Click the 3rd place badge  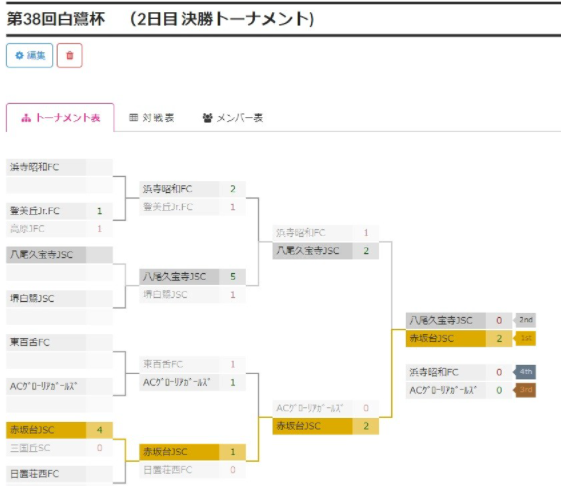coord(525,390)
